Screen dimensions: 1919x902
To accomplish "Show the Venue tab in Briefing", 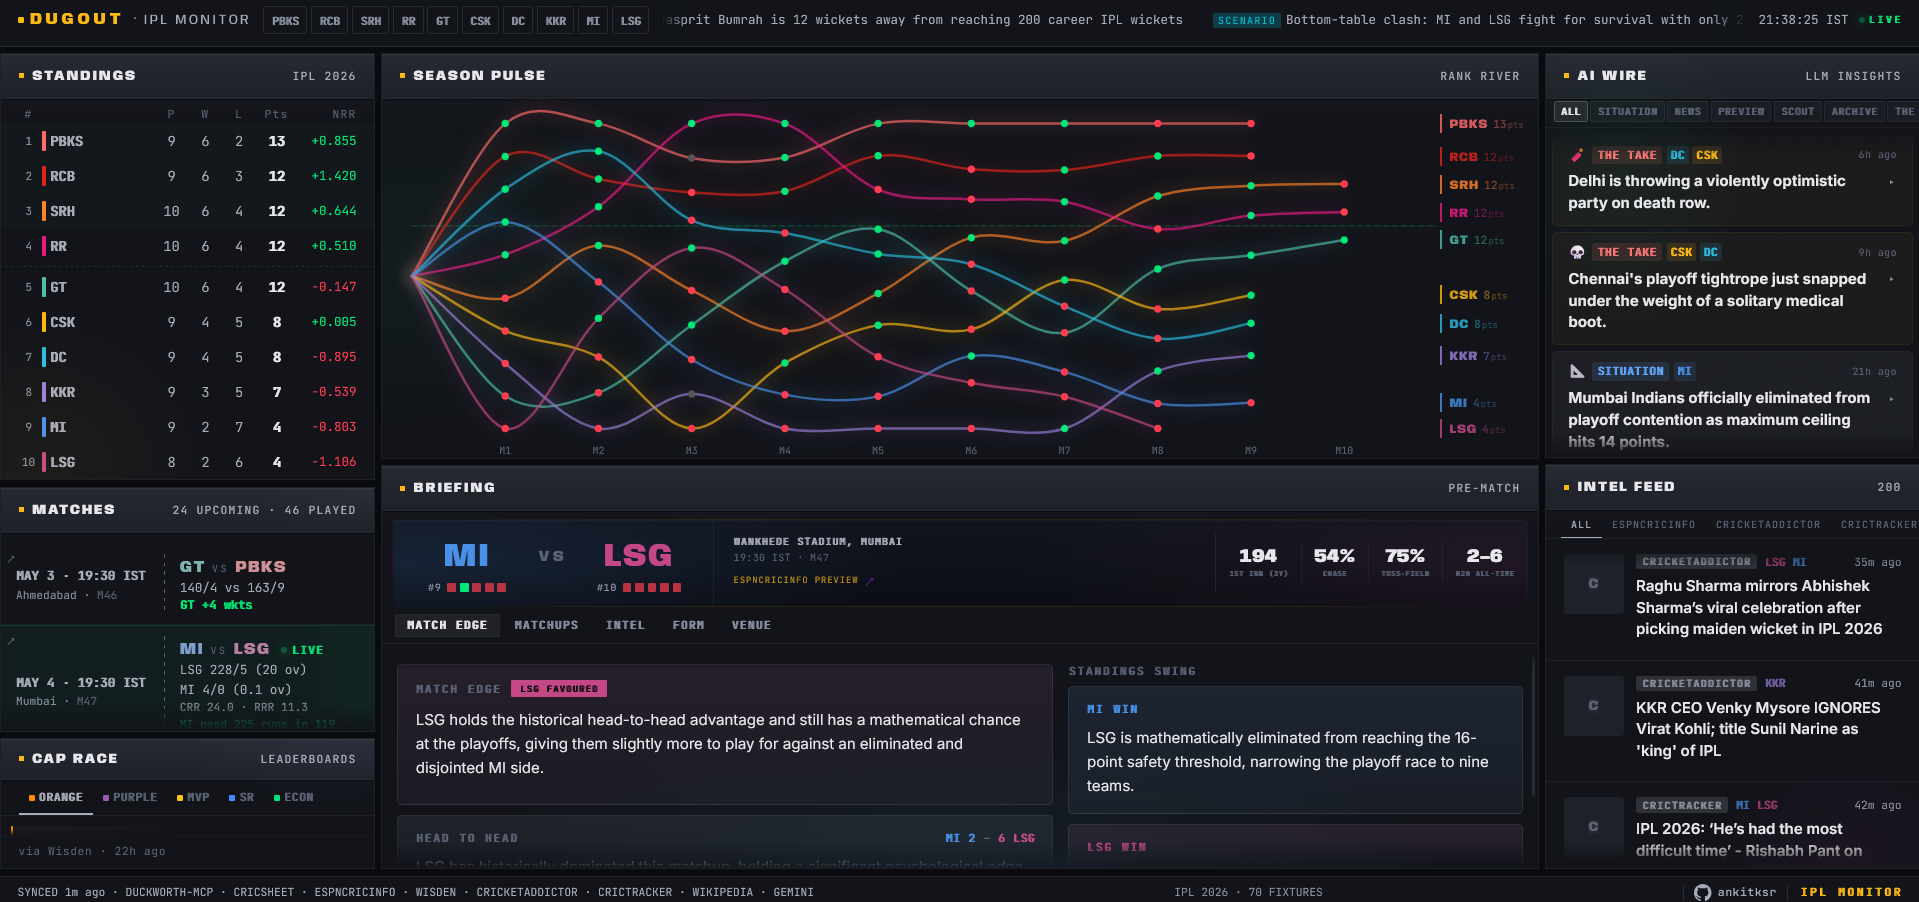I will (751, 625).
